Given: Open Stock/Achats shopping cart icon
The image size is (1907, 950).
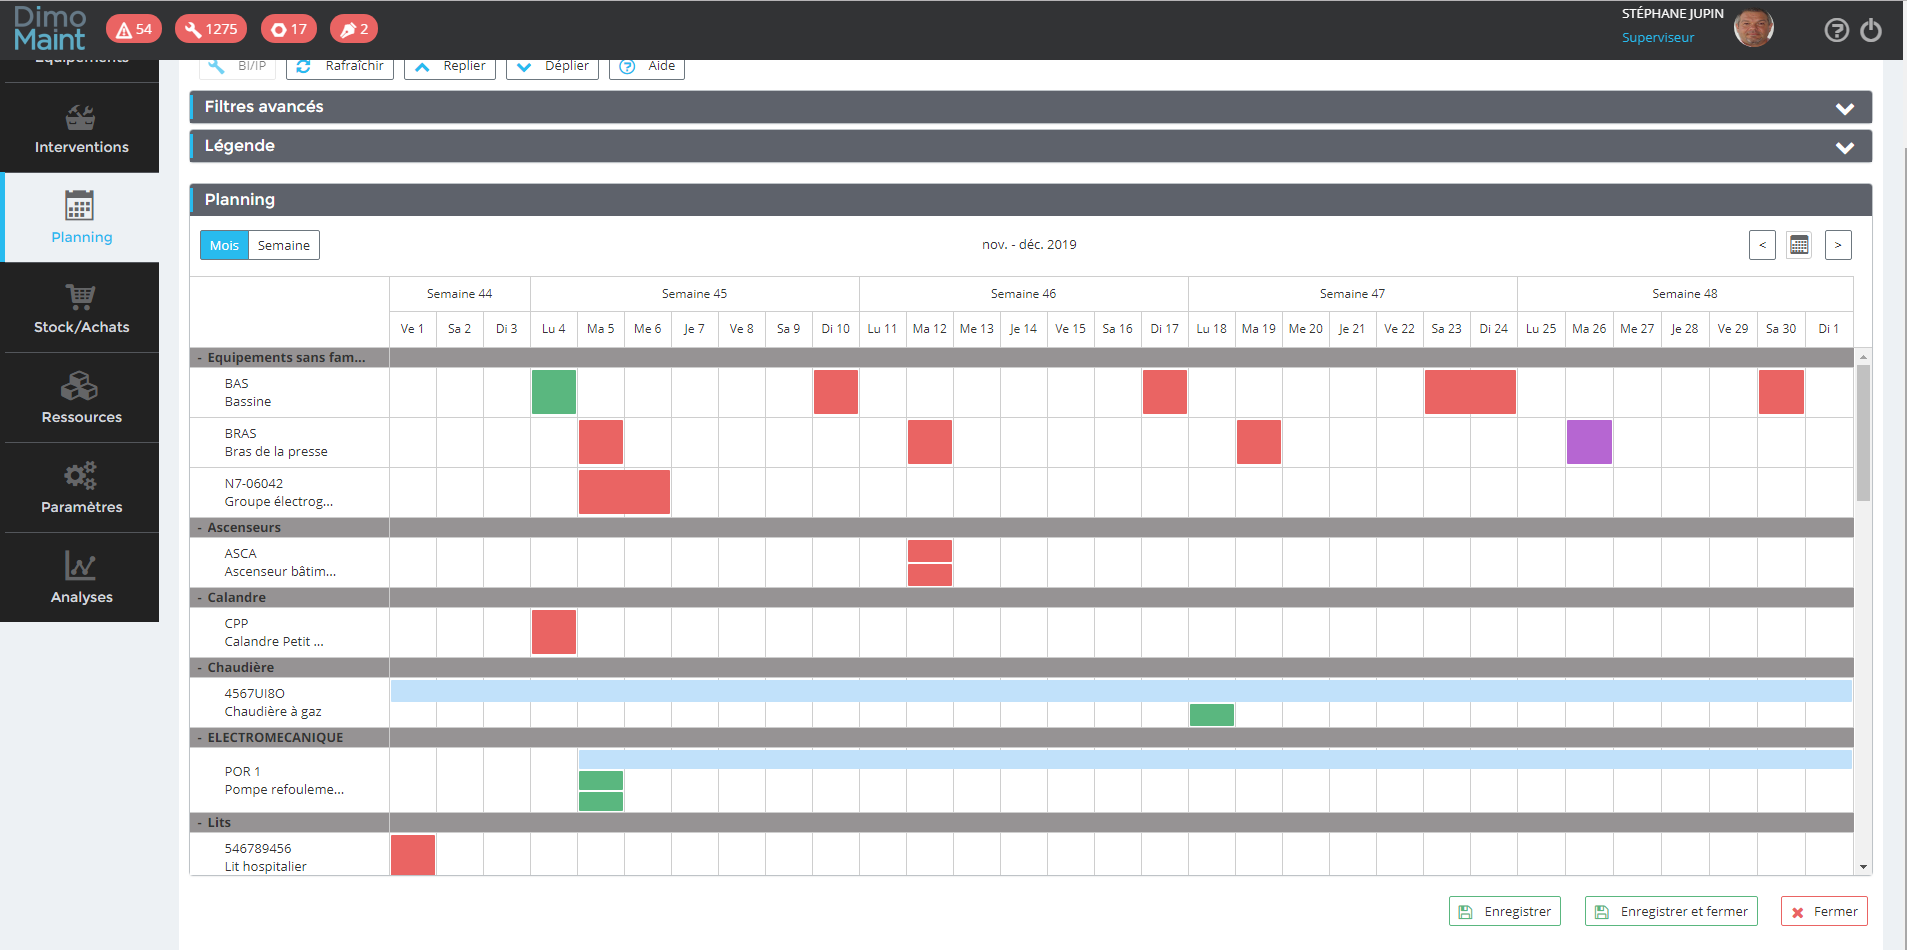Looking at the screenshot, I should (x=80, y=298).
